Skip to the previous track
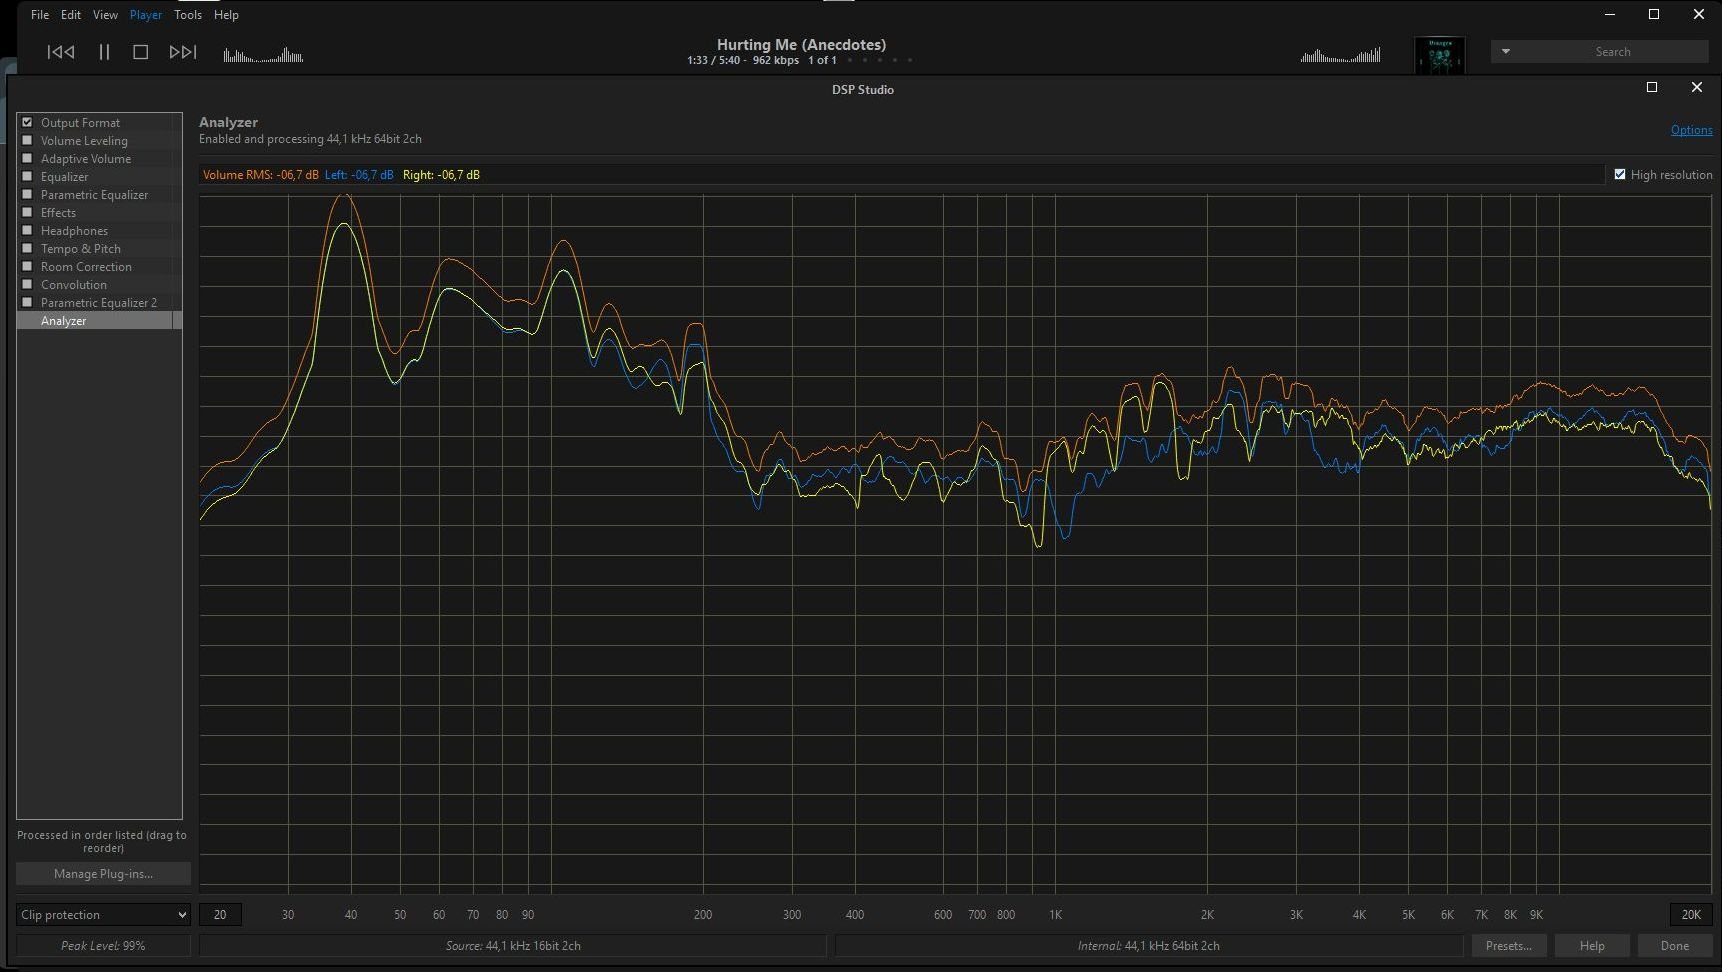 pos(61,52)
